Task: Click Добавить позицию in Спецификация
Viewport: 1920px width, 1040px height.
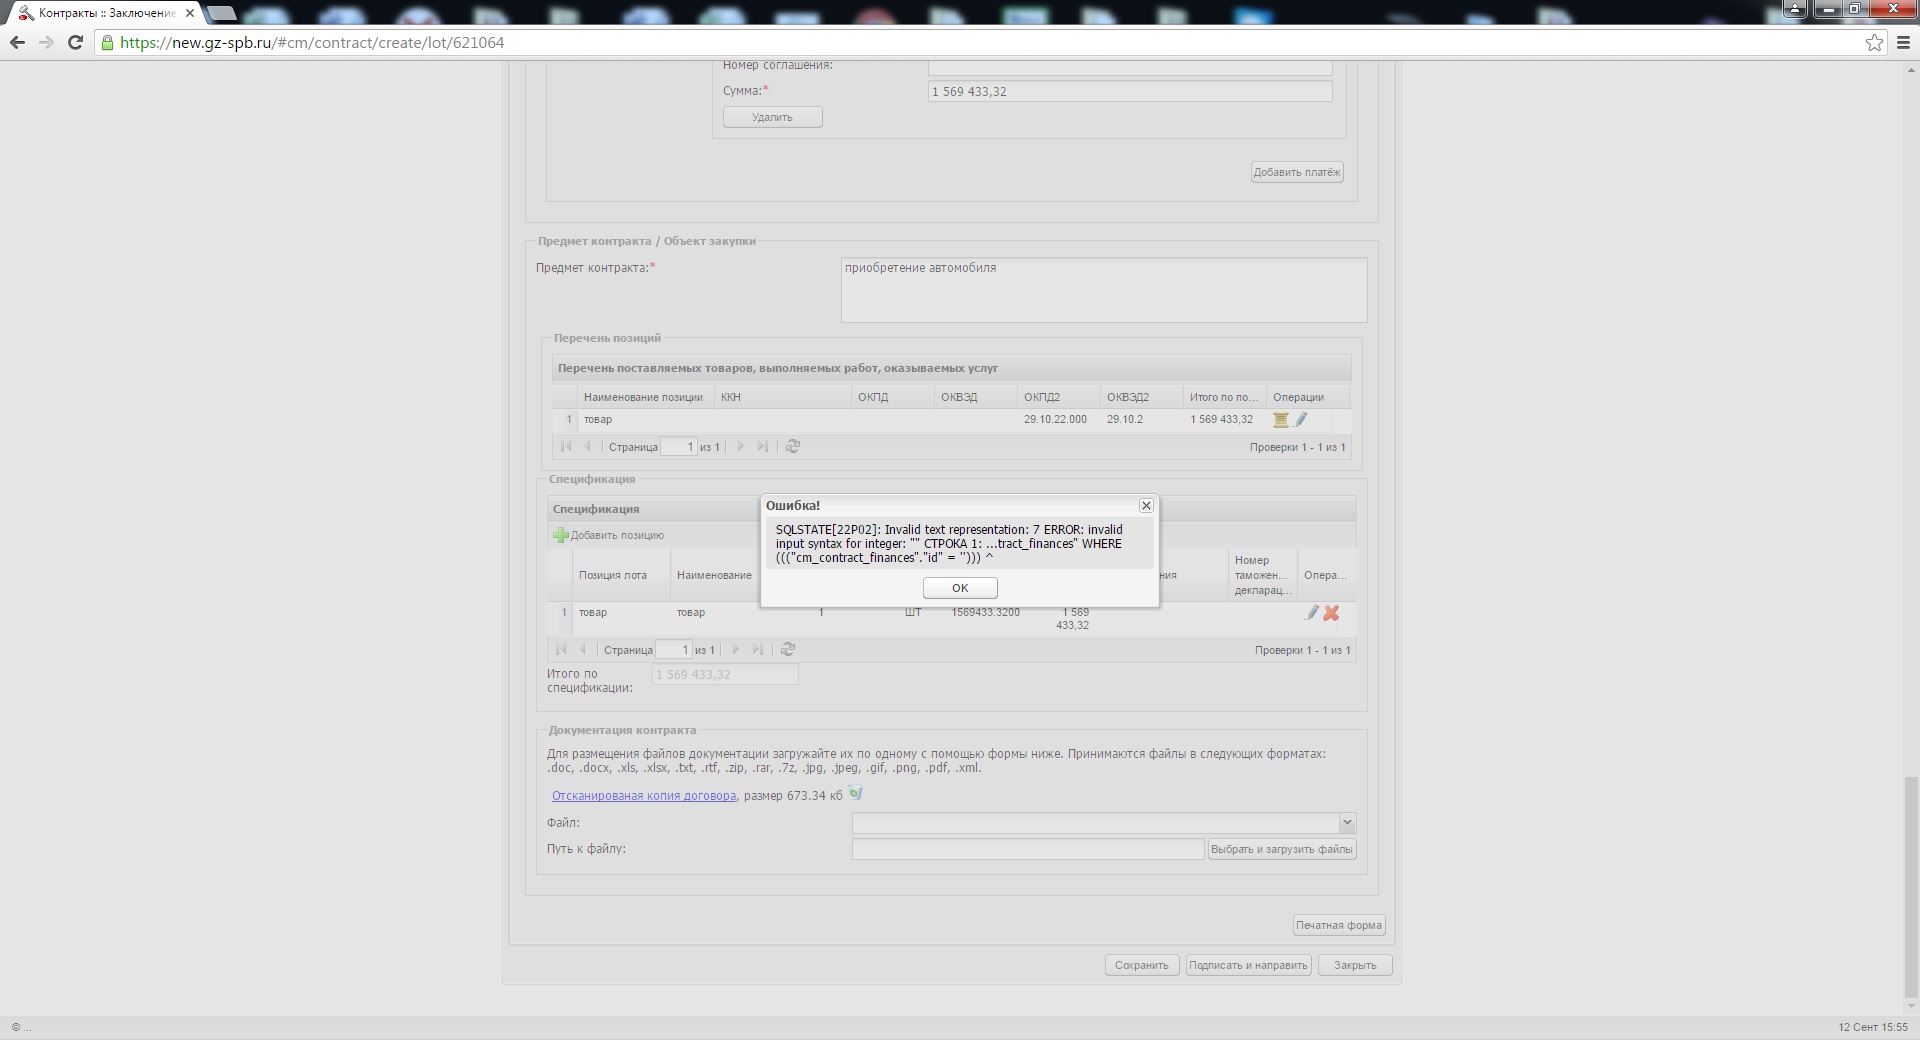Action: (x=609, y=535)
